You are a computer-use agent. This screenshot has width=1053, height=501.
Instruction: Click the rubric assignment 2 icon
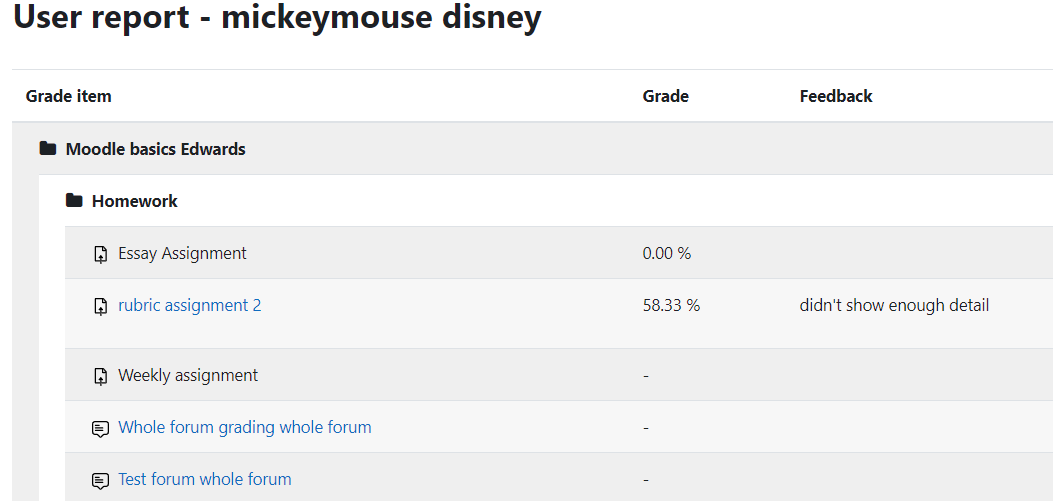[x=100, y=306]
